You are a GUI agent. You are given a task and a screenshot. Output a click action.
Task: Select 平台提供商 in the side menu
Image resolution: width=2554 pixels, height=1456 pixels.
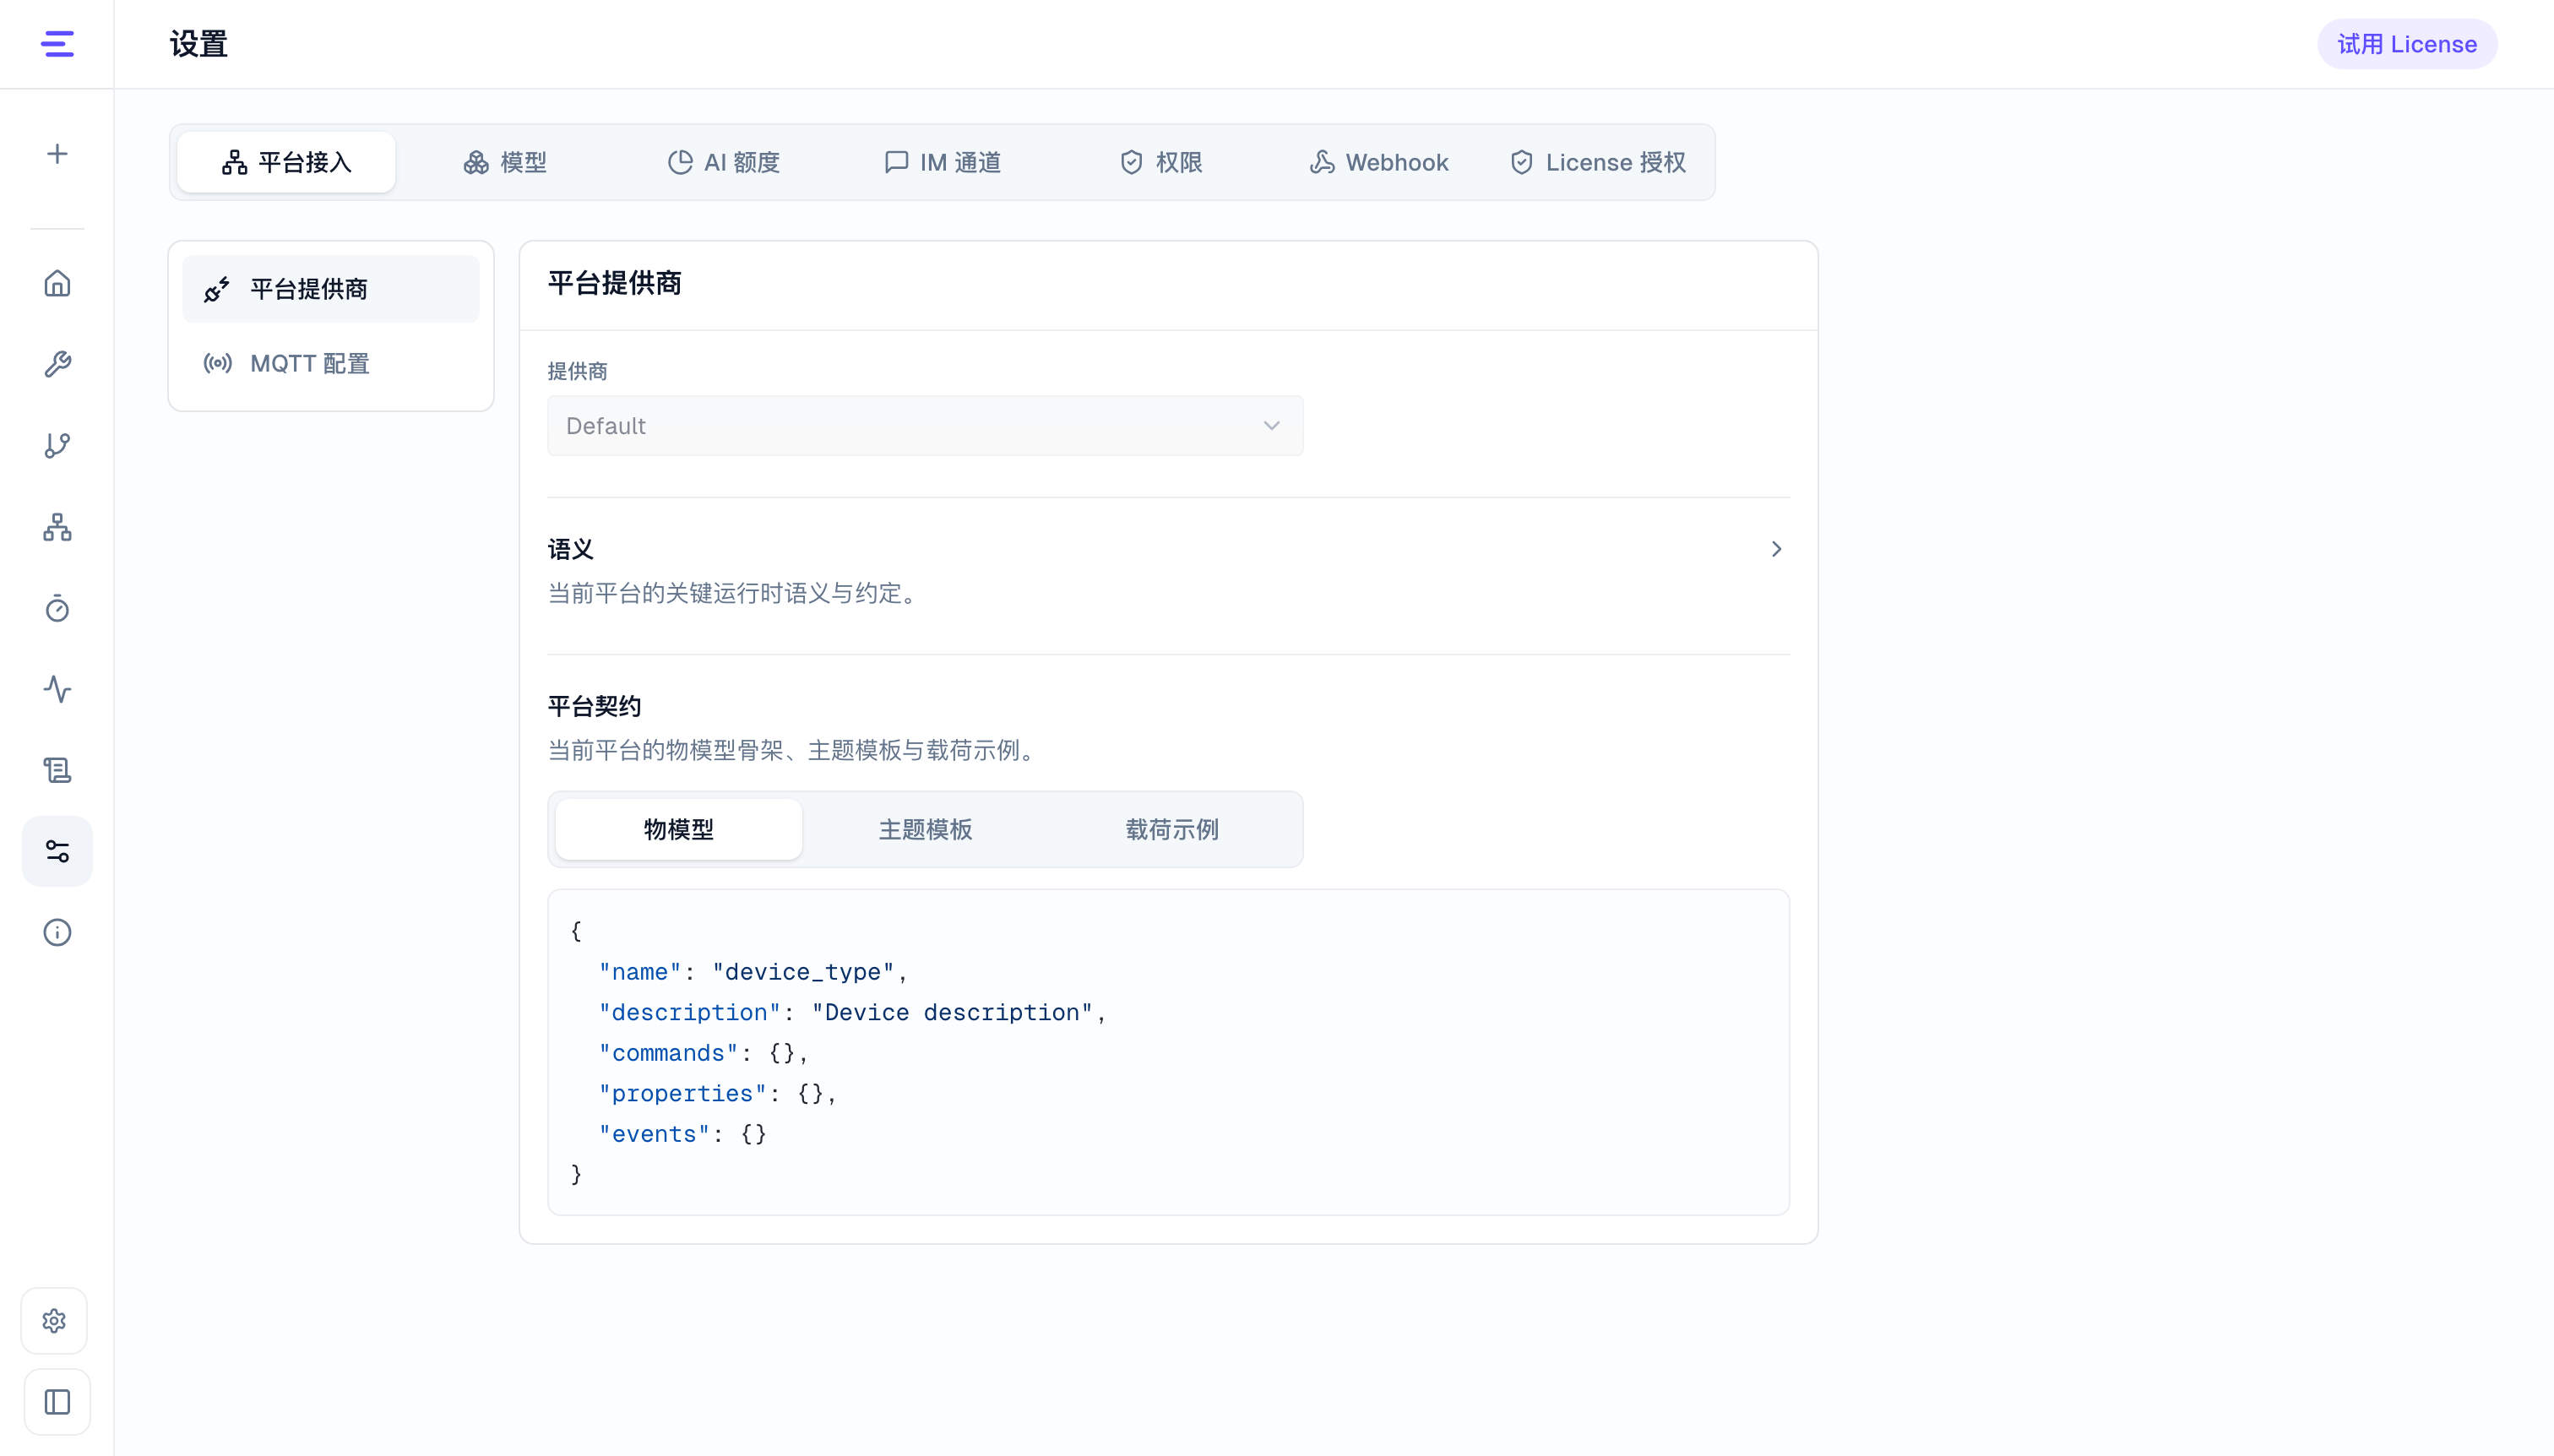tap(331, 289)
